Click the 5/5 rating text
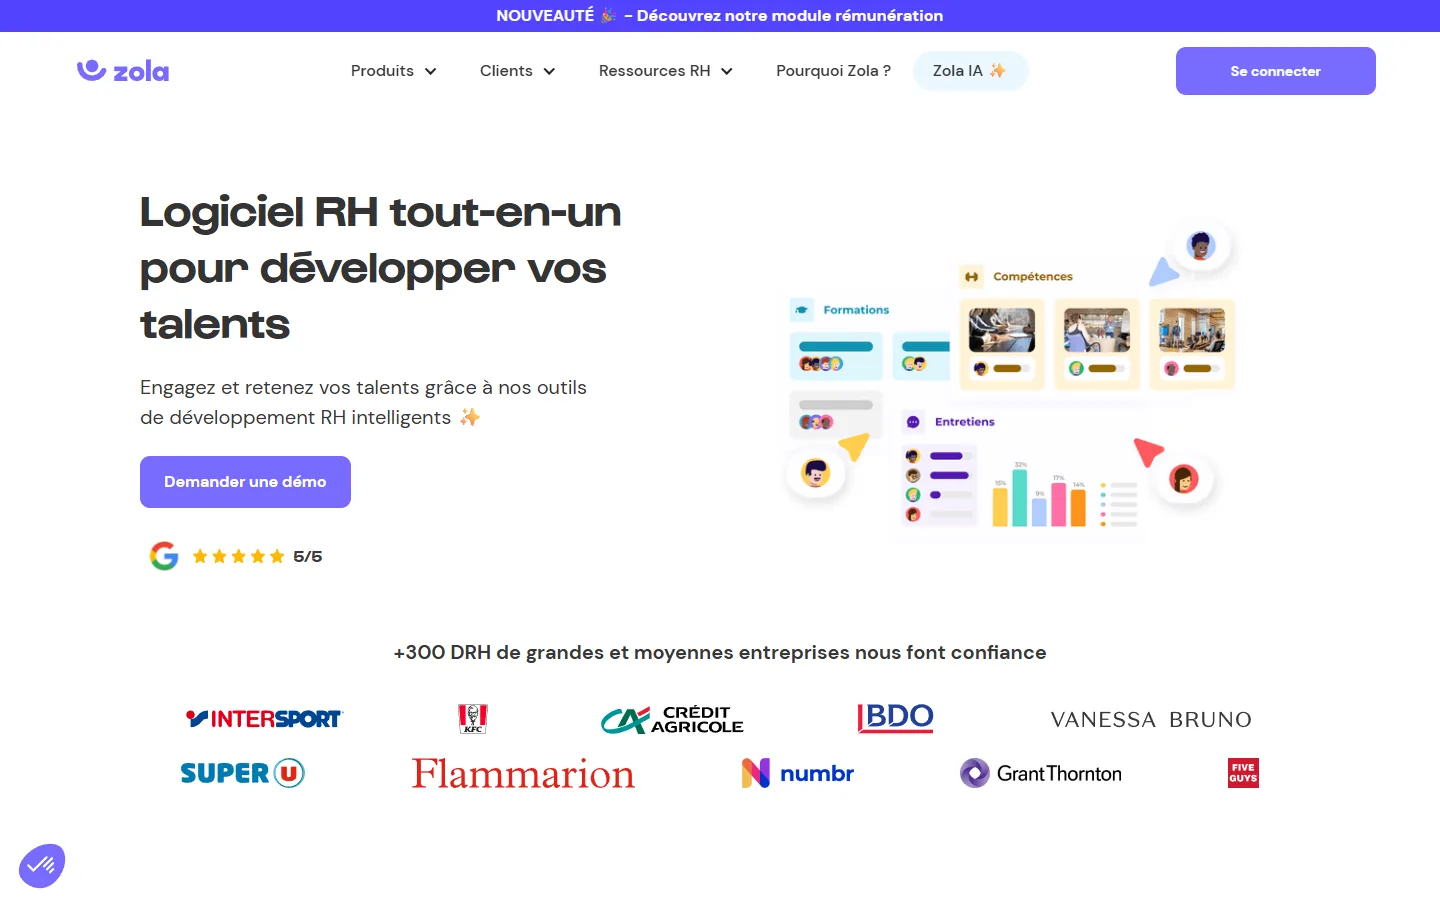This screenshot has width=1440, height=900. (308, 557)
